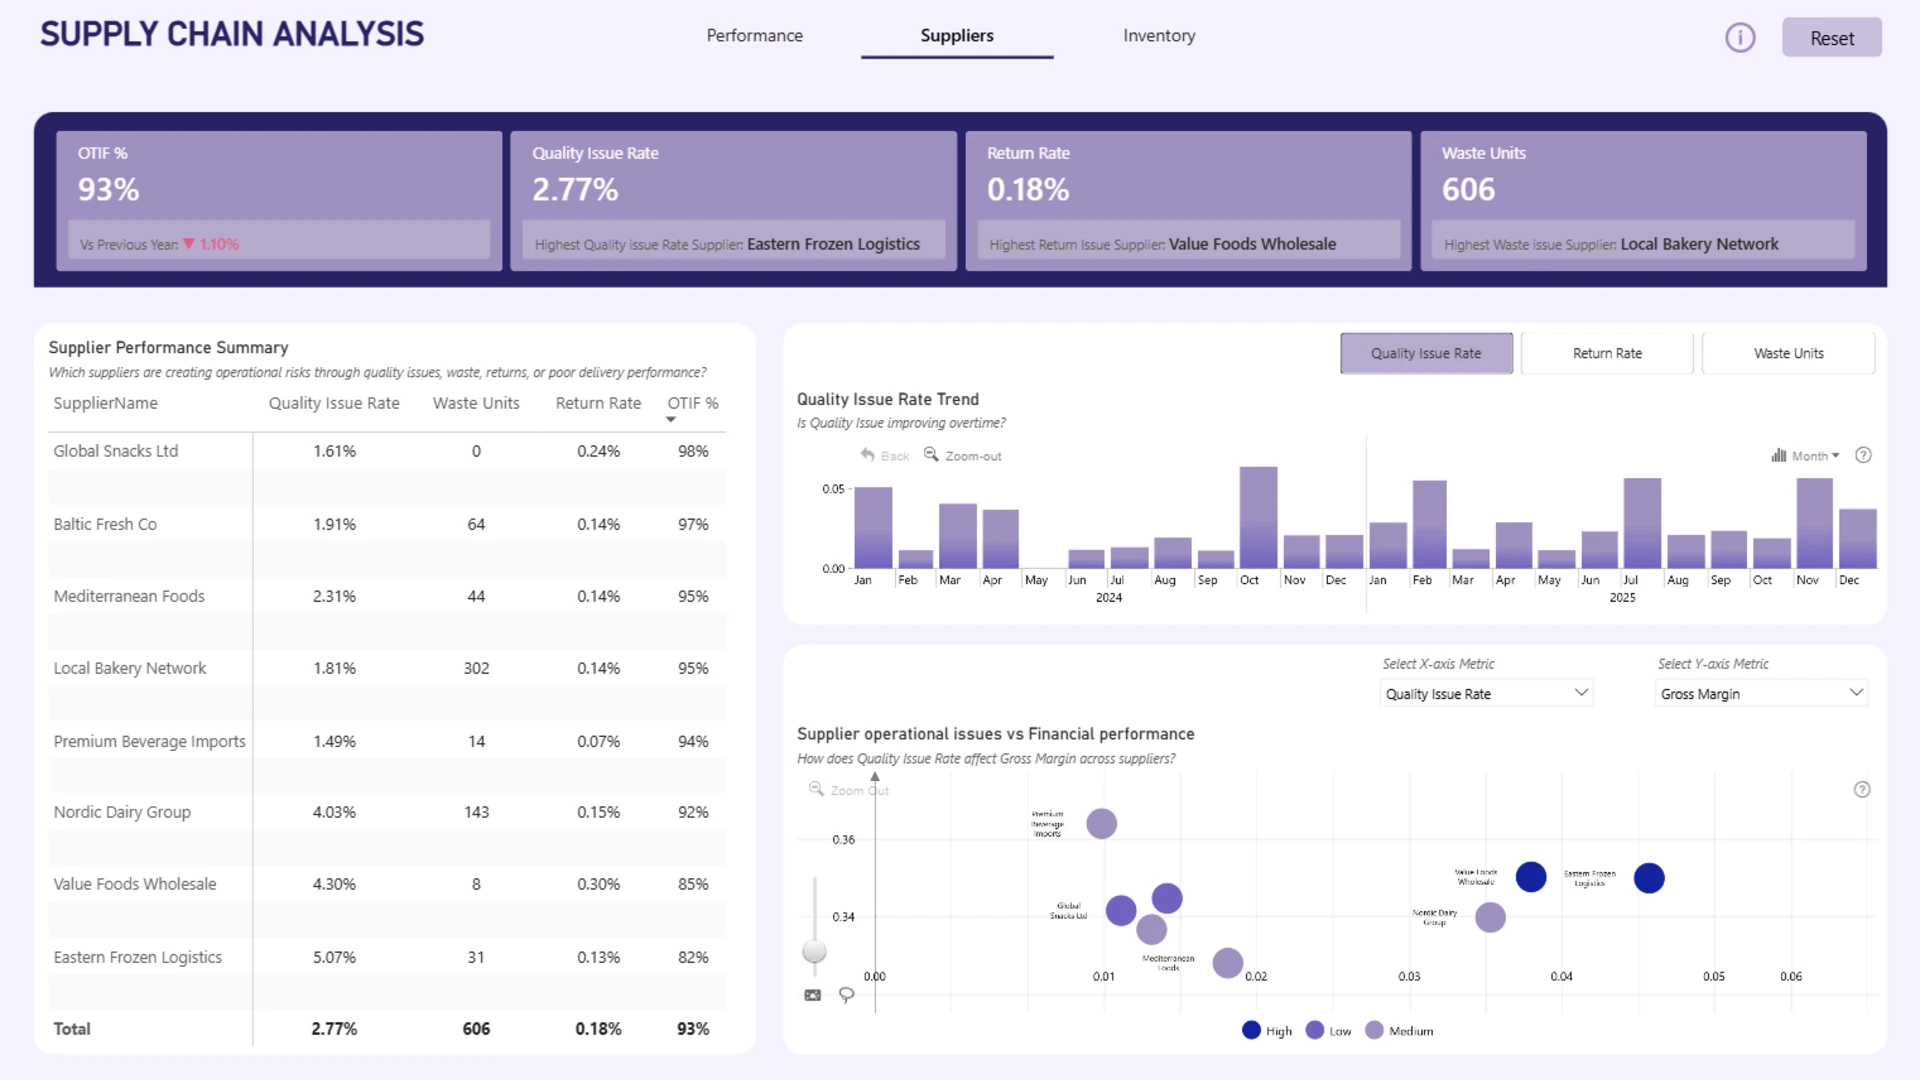The height and width of the screenshot is (1080, 1920).
Task: Select the lasso selection tool in scatter chart
Action: pos(846,995)
